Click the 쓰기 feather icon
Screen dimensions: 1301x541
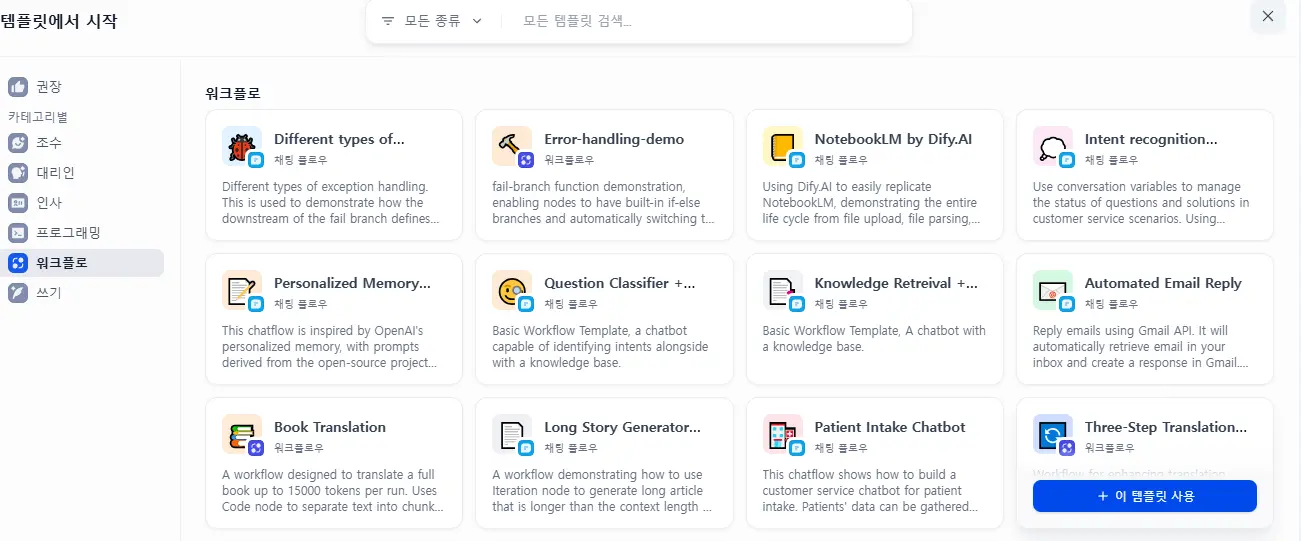[x=18, y=293]
